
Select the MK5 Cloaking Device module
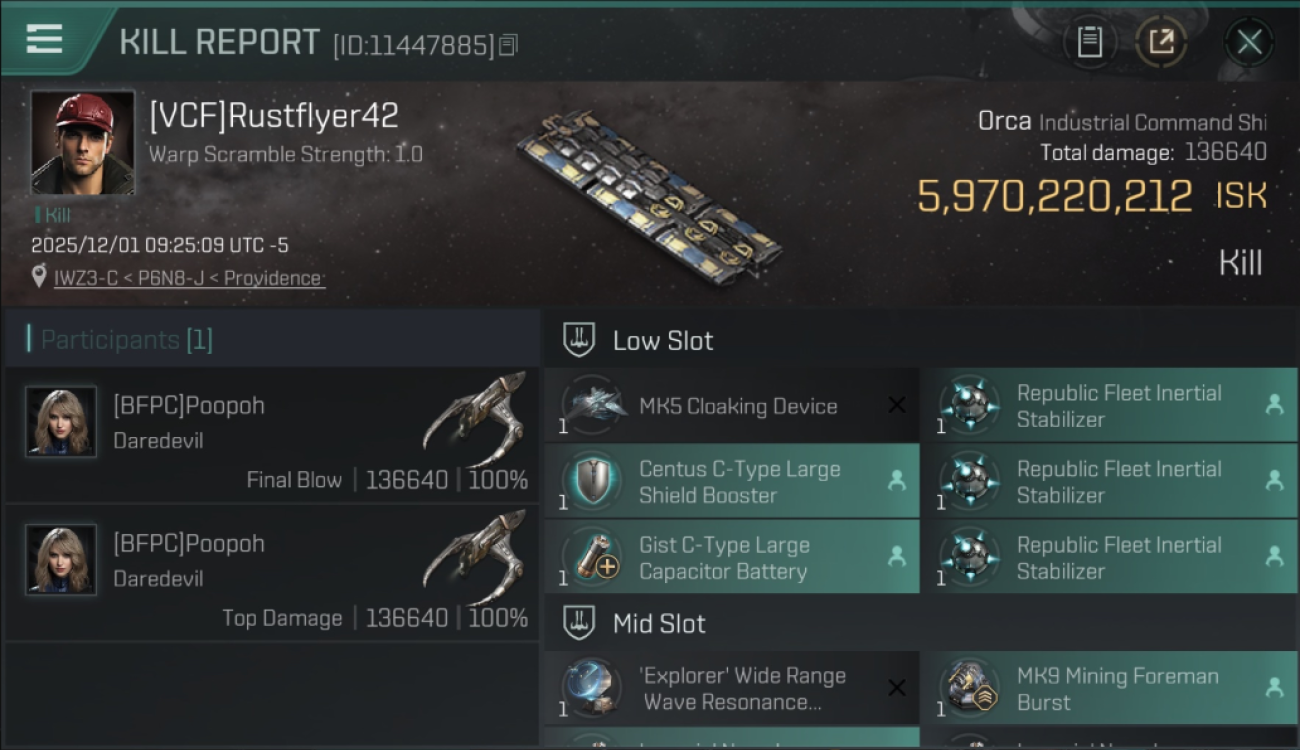(x=731, y=405)
